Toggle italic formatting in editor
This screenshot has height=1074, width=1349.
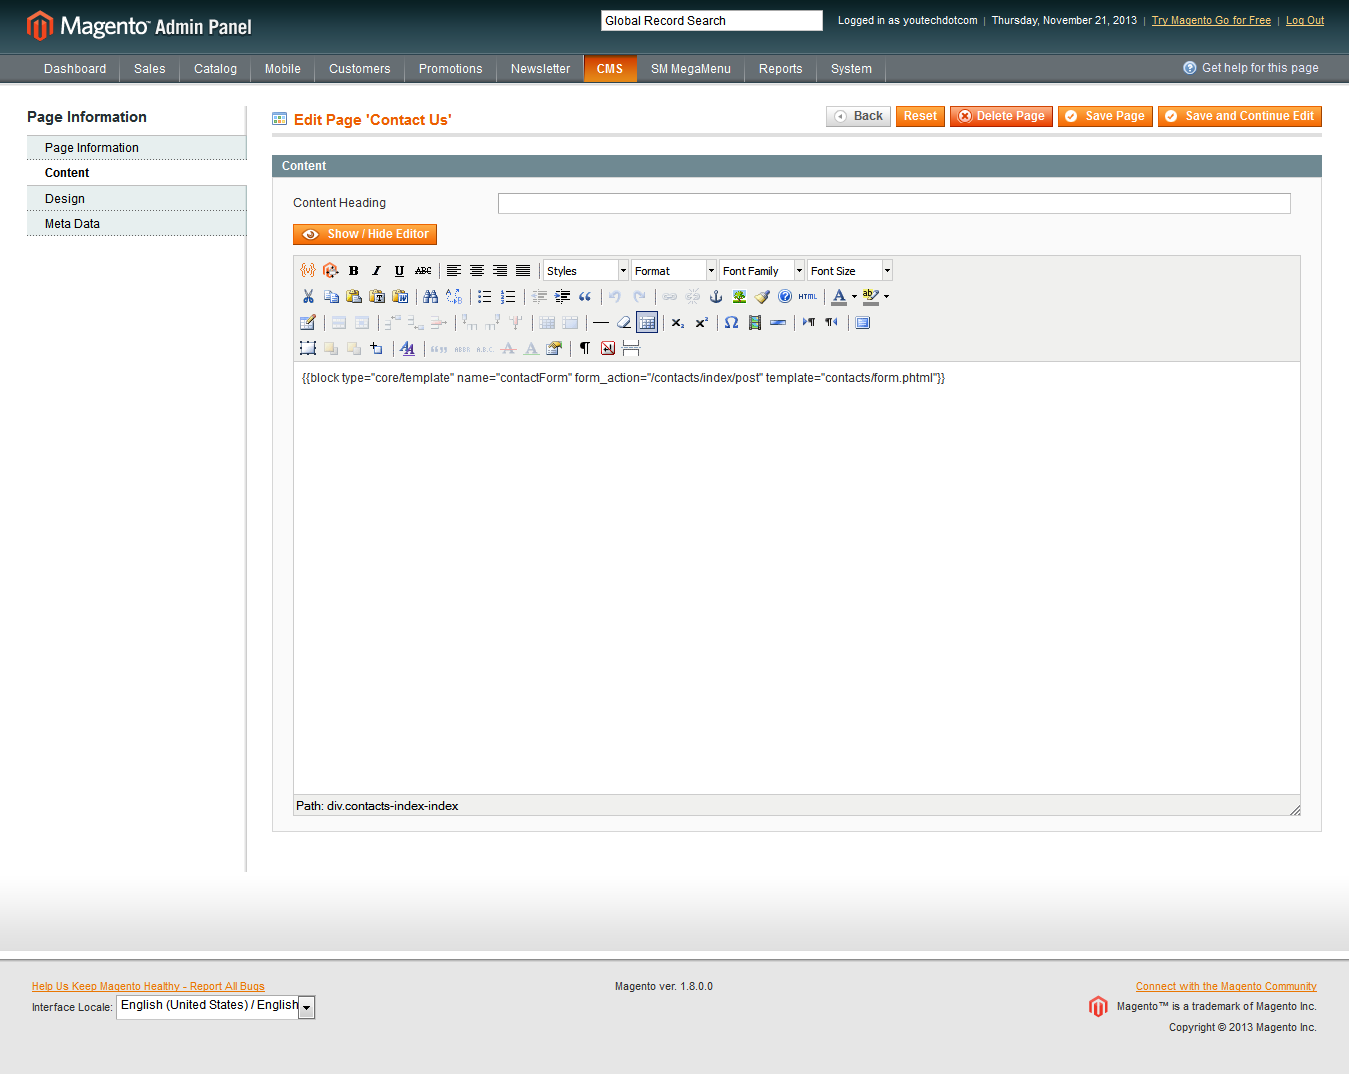377,270
